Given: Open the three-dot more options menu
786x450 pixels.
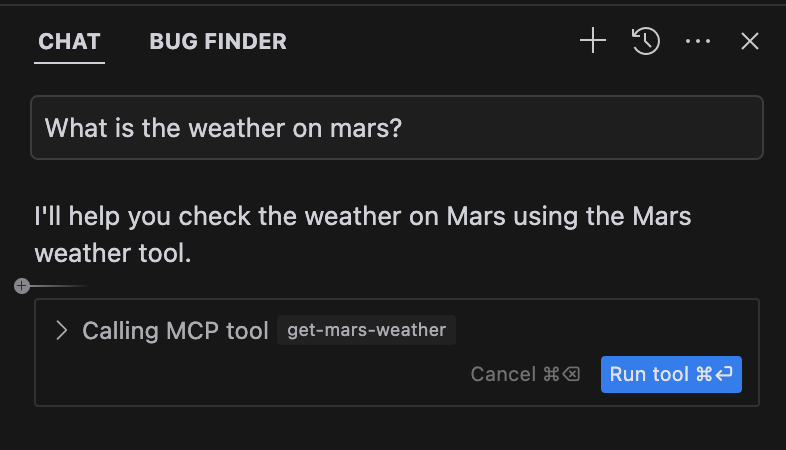Looking at the screenshot, I should [698, 41].
